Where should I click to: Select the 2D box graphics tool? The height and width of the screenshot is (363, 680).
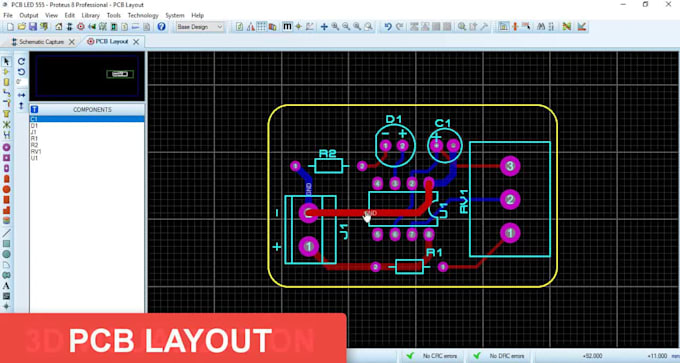7,244
